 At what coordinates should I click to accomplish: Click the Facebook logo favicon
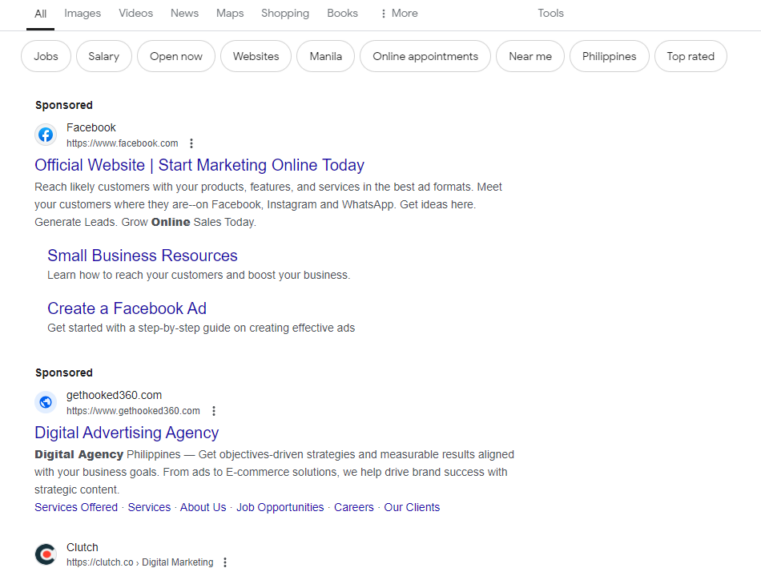pyautogui.click(x=46, y=134)
